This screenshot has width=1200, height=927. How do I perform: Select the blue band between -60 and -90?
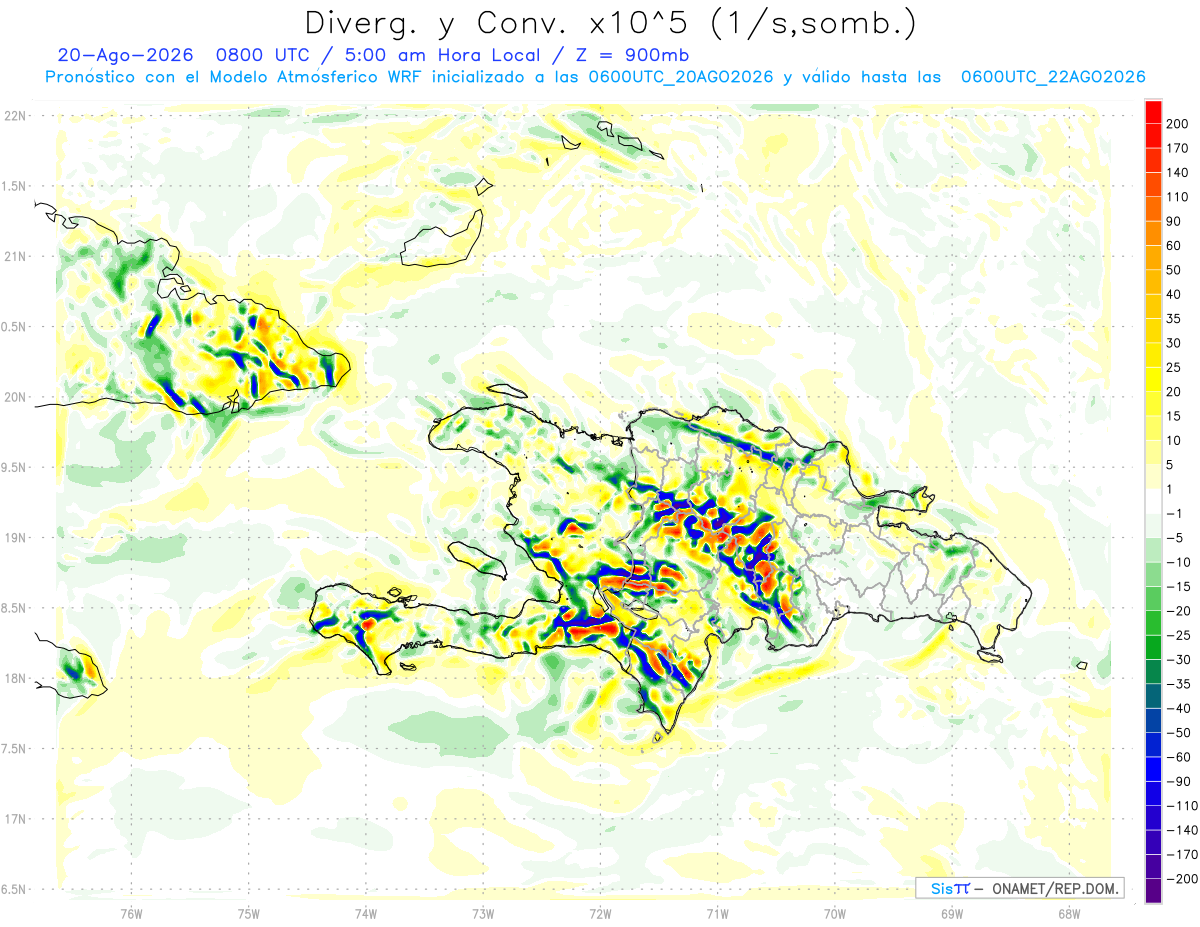tap(1153, 769)
